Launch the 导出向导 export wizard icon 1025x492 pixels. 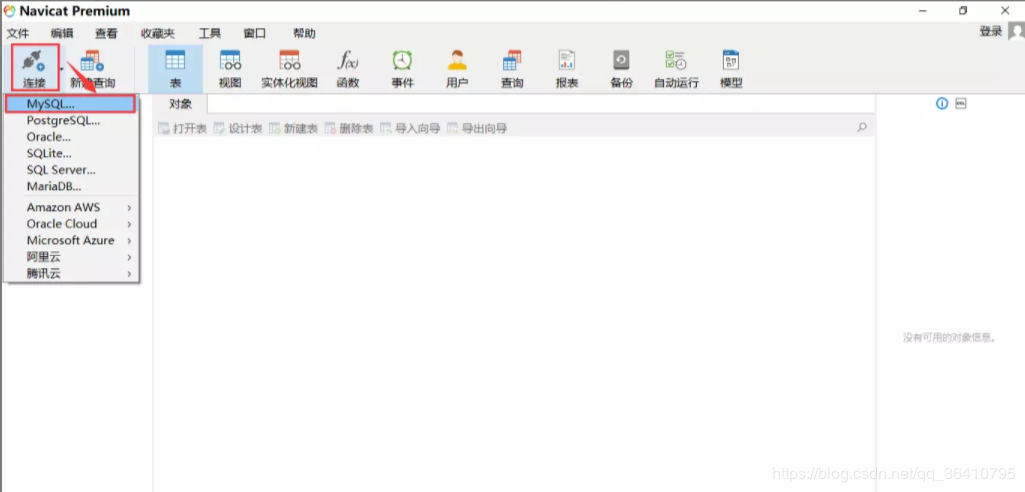452,128
